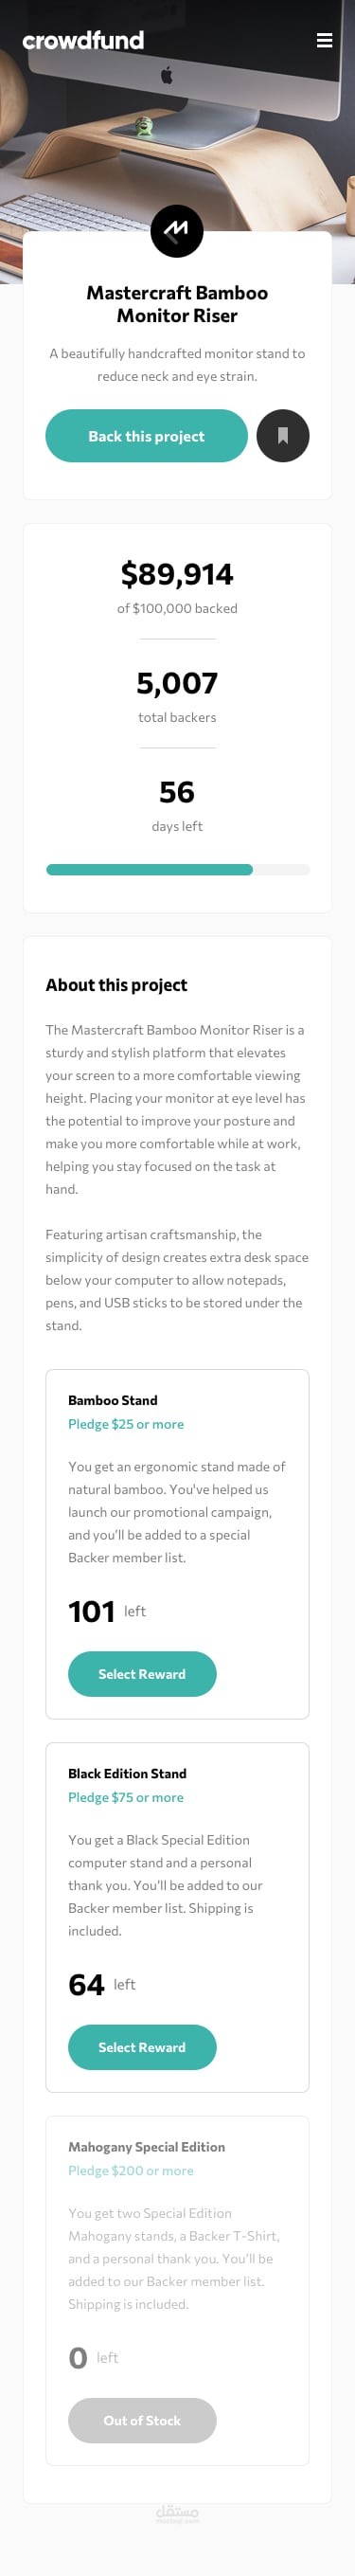Click the $89,914 backed amount
This screenshot has width=355, height=2576.
177,574
